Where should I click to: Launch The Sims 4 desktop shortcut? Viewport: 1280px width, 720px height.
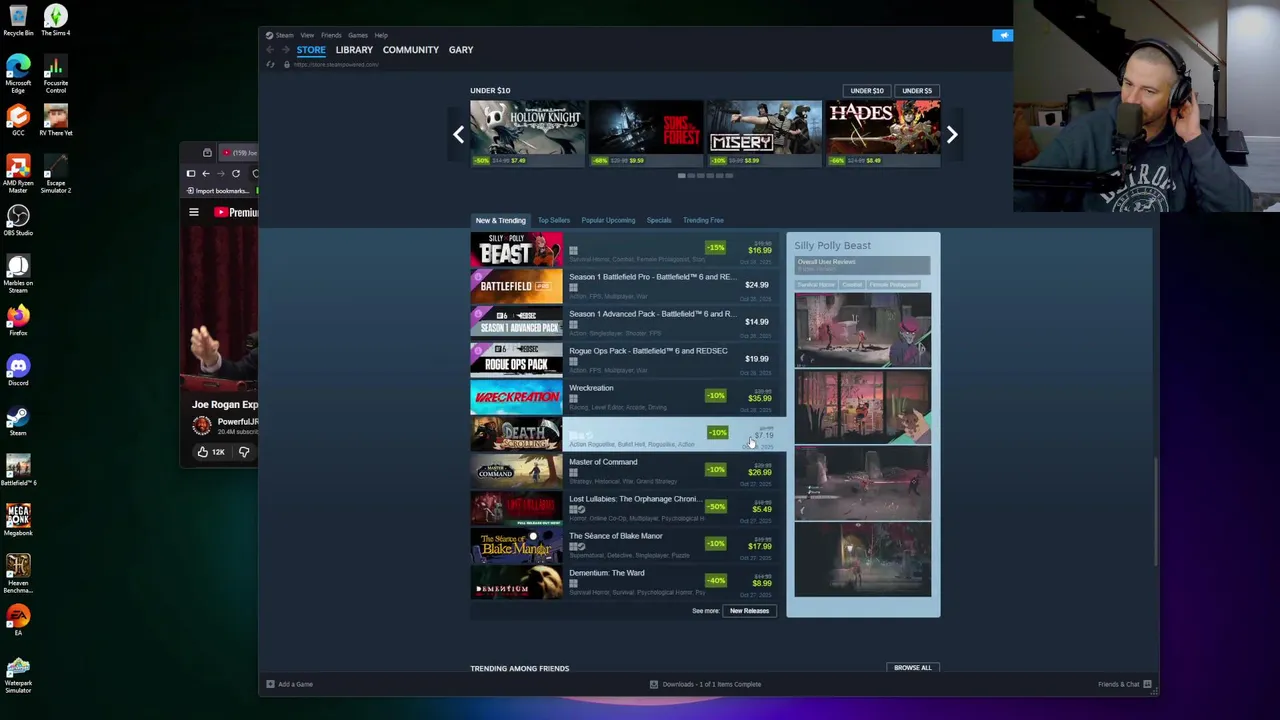(55, 20)
